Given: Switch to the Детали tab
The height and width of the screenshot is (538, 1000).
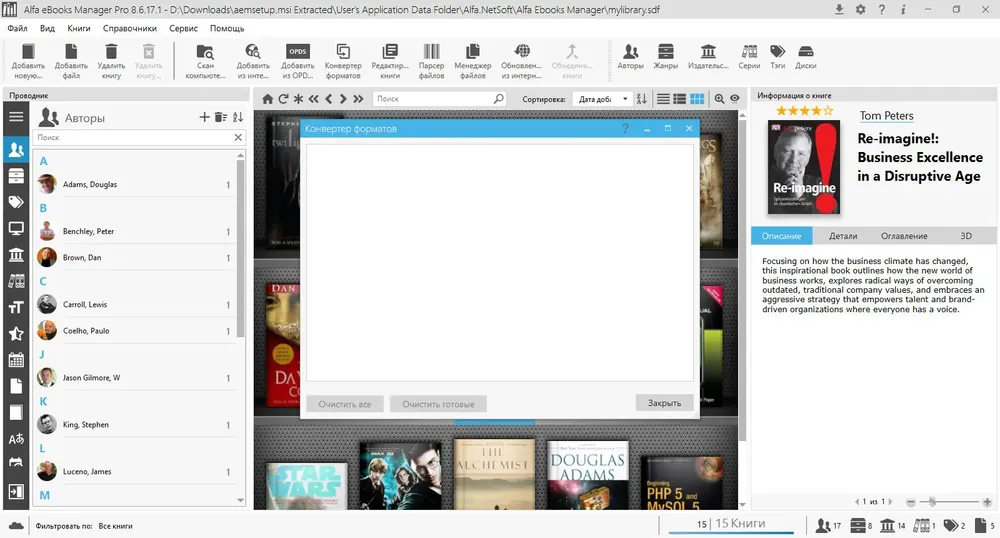Looking at the screenshot, I should tap(842, 236).
